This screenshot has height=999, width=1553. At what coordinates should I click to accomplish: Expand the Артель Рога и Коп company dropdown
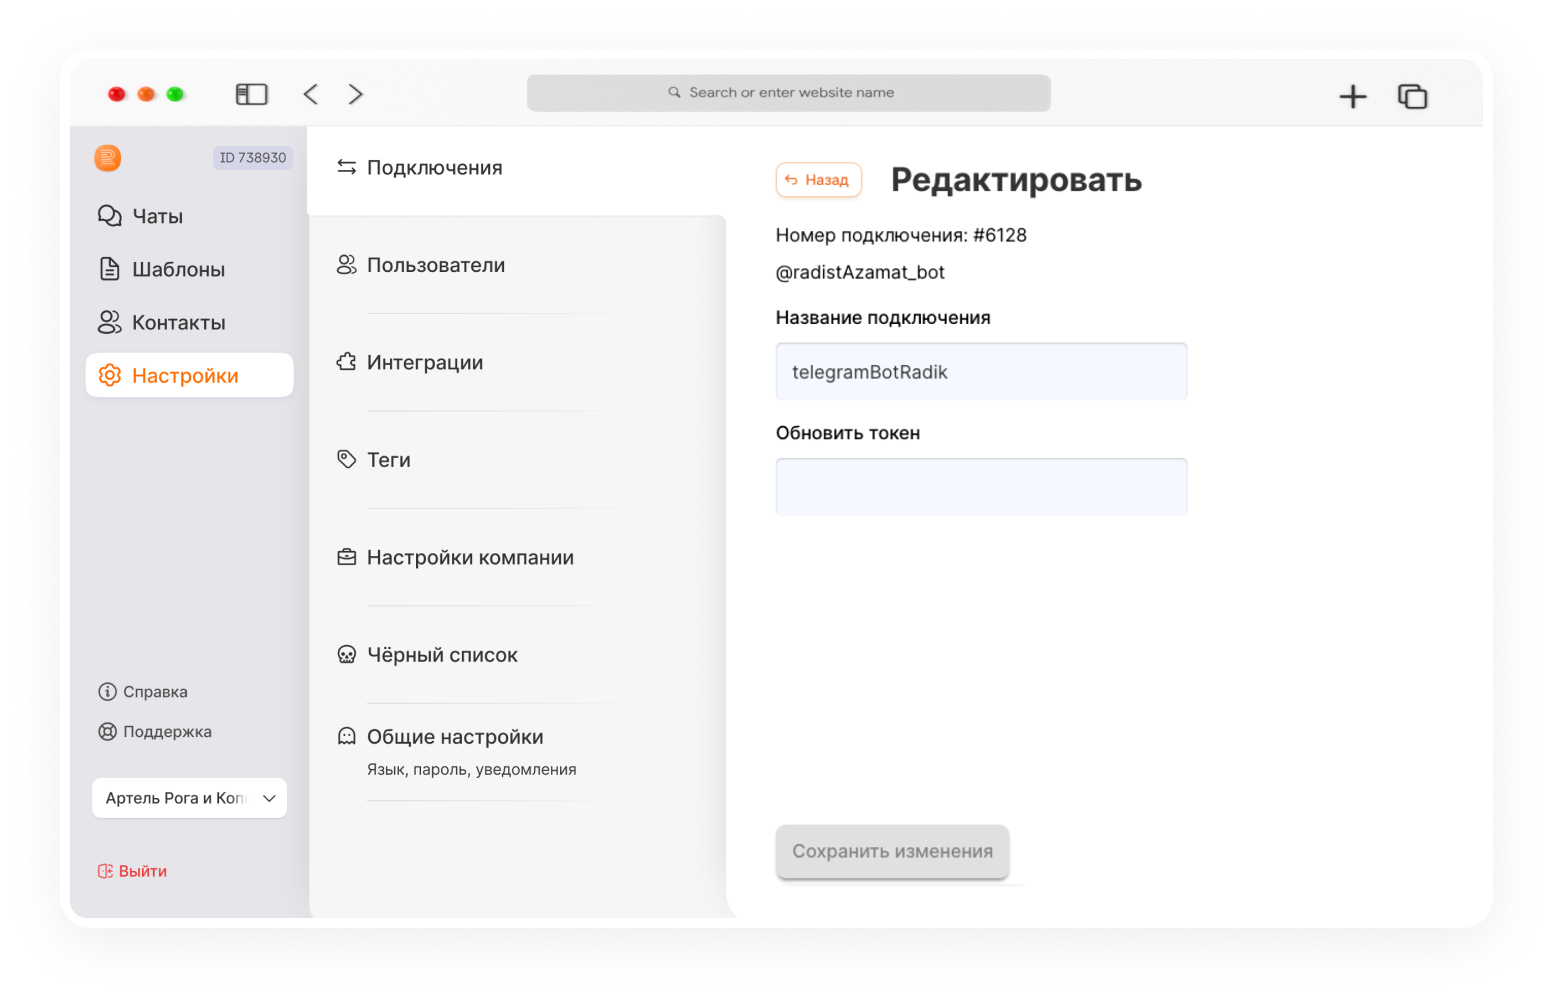[190, 798]
